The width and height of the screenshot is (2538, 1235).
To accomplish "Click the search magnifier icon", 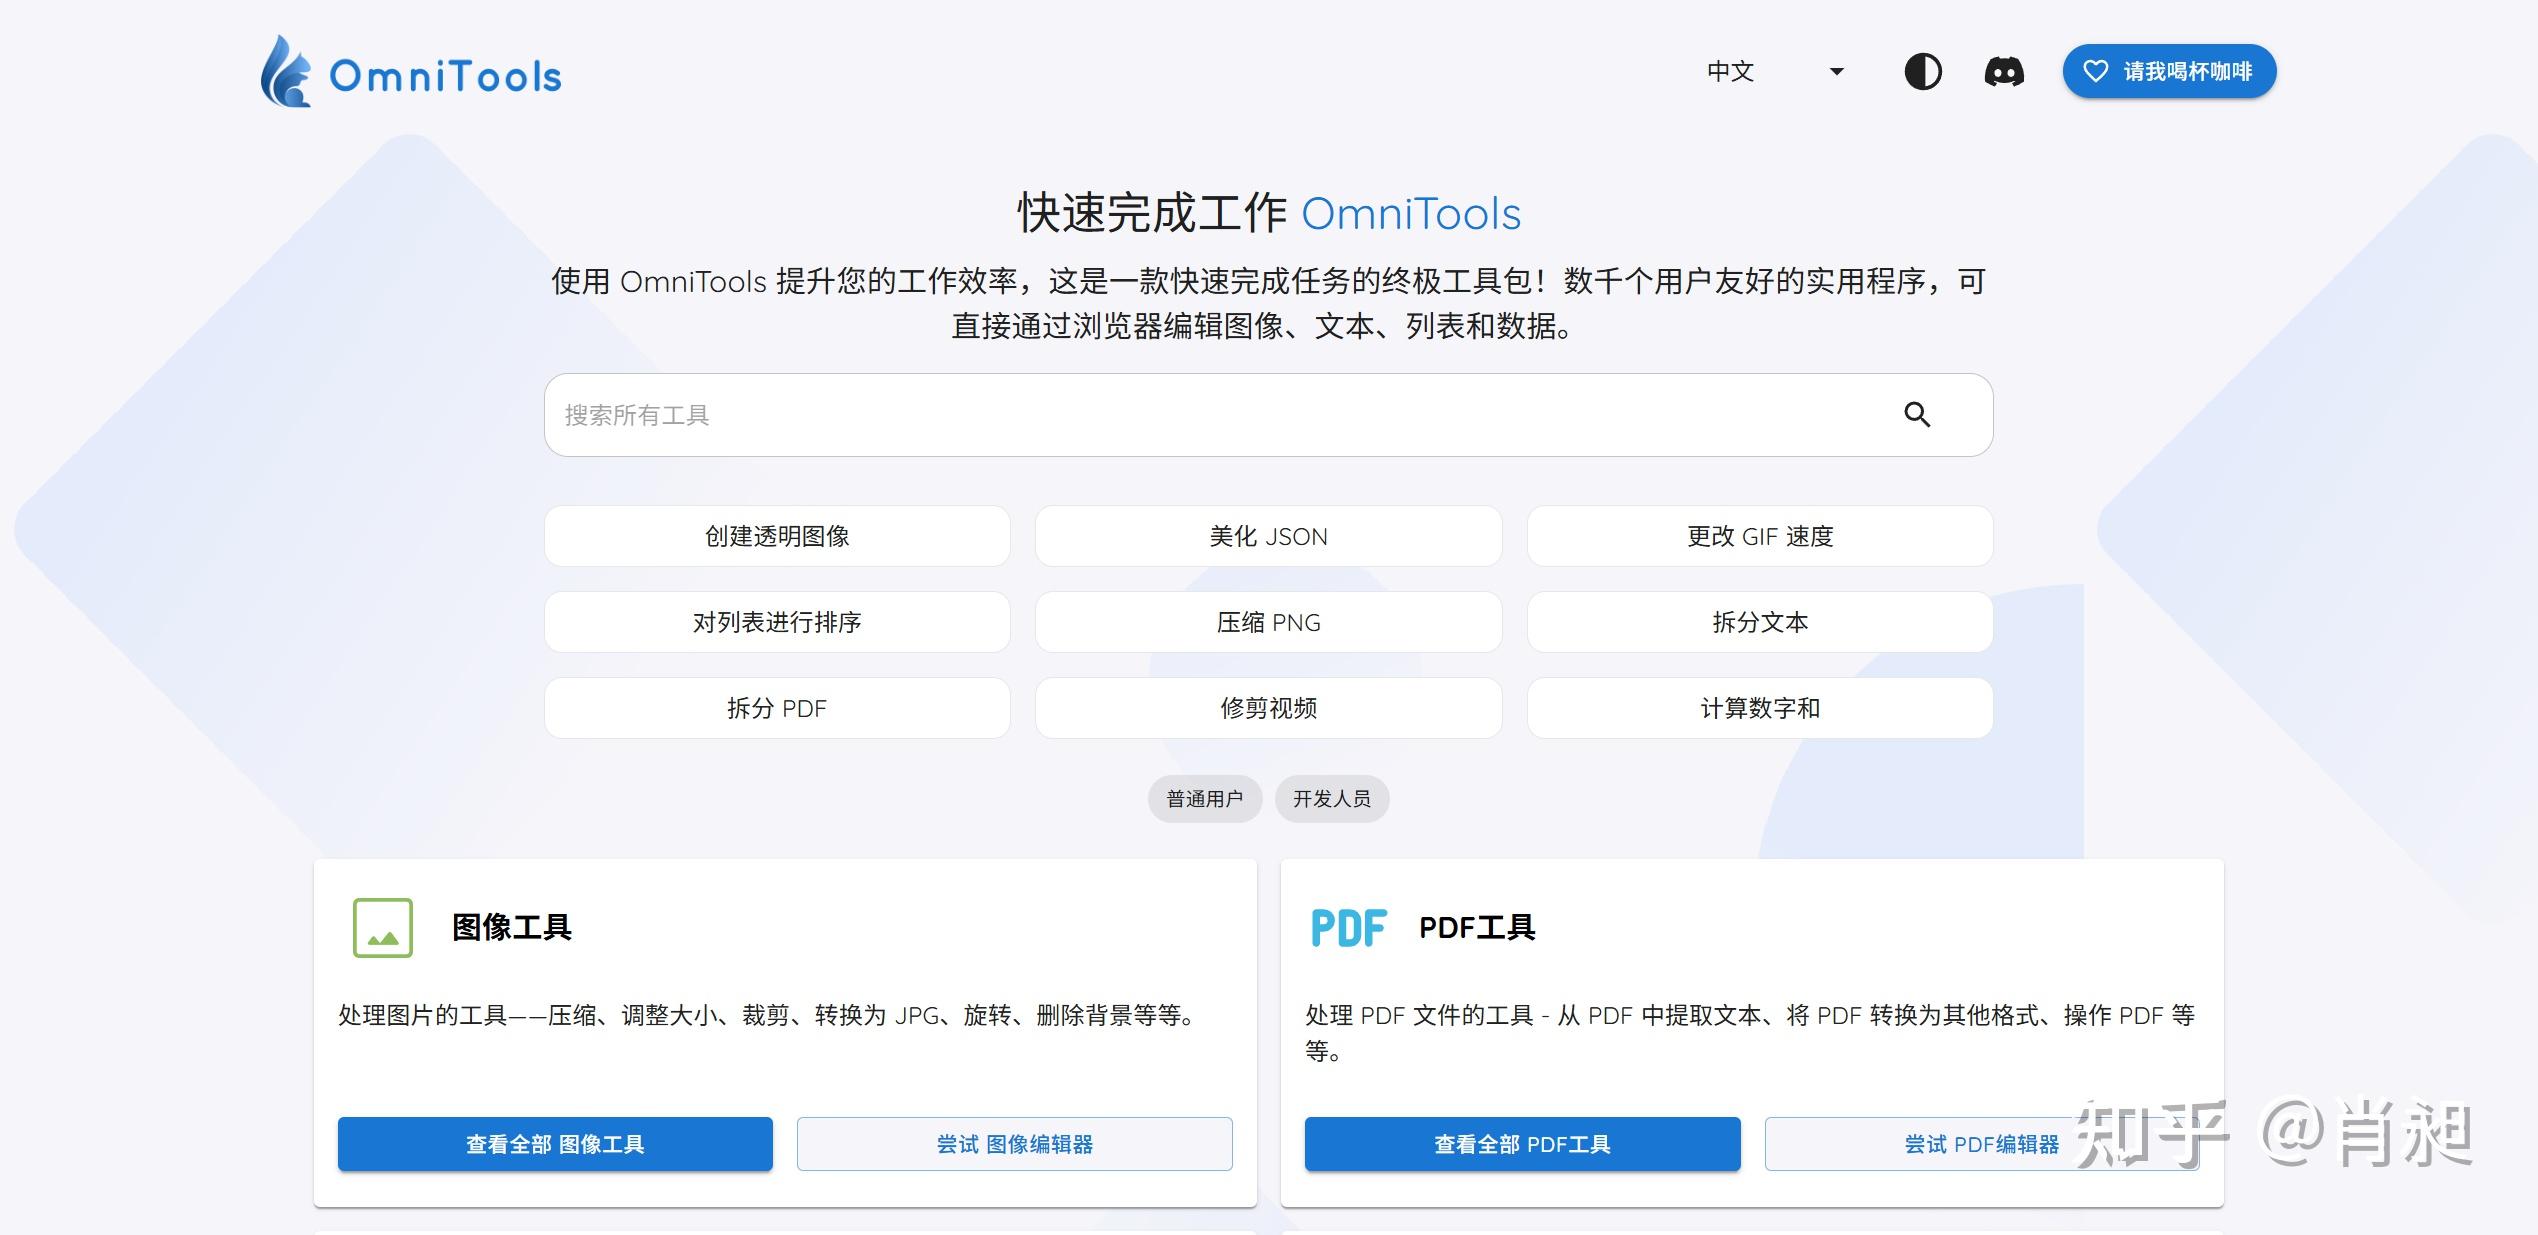I will tap(1916, 415).
